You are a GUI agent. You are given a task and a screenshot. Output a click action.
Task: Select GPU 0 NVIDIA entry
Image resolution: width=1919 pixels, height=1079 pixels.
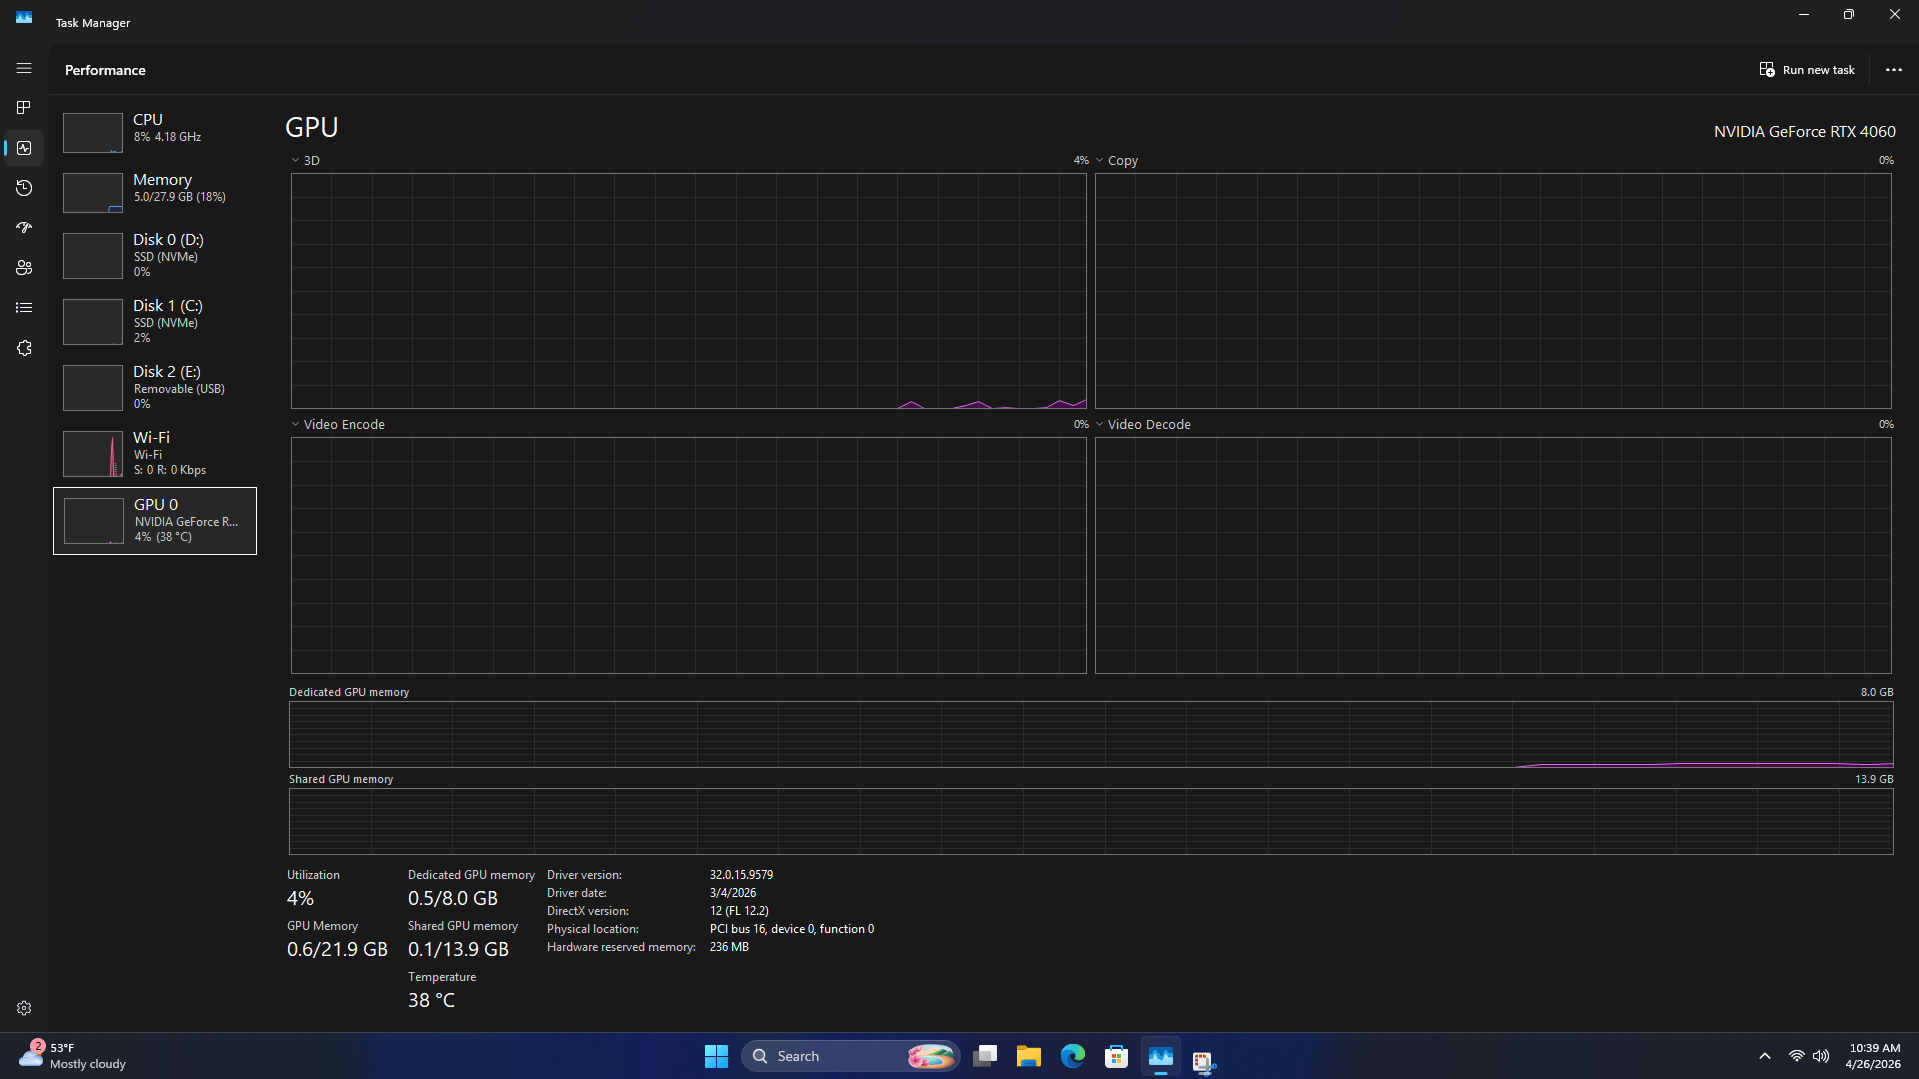155,521
